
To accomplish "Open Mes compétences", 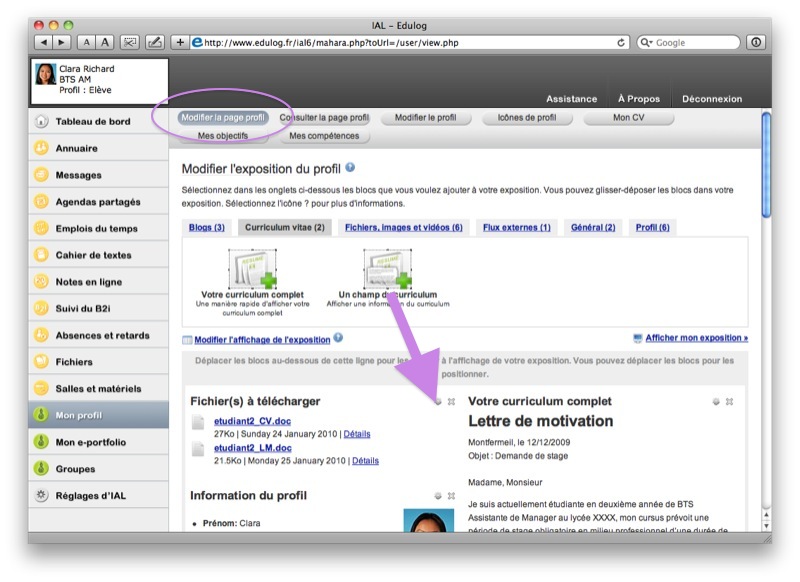I will point(322,135).
